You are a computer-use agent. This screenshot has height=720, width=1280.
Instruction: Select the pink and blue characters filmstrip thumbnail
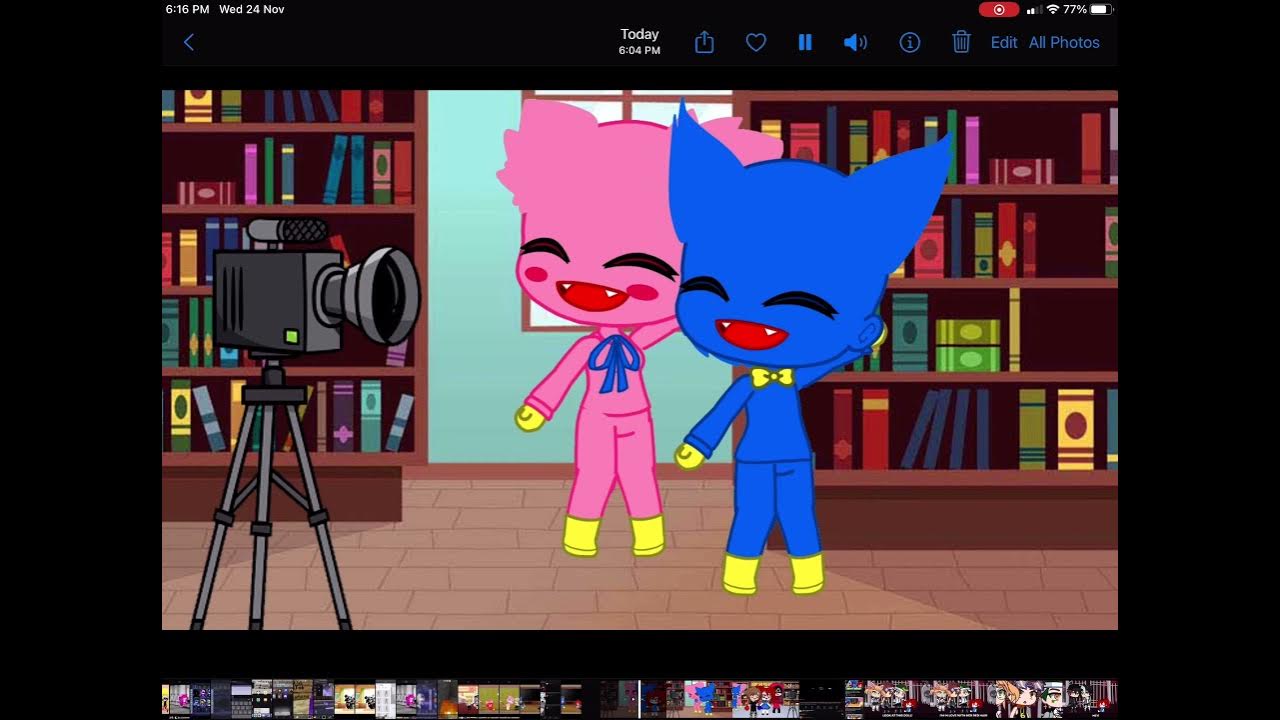coord(699,698)
